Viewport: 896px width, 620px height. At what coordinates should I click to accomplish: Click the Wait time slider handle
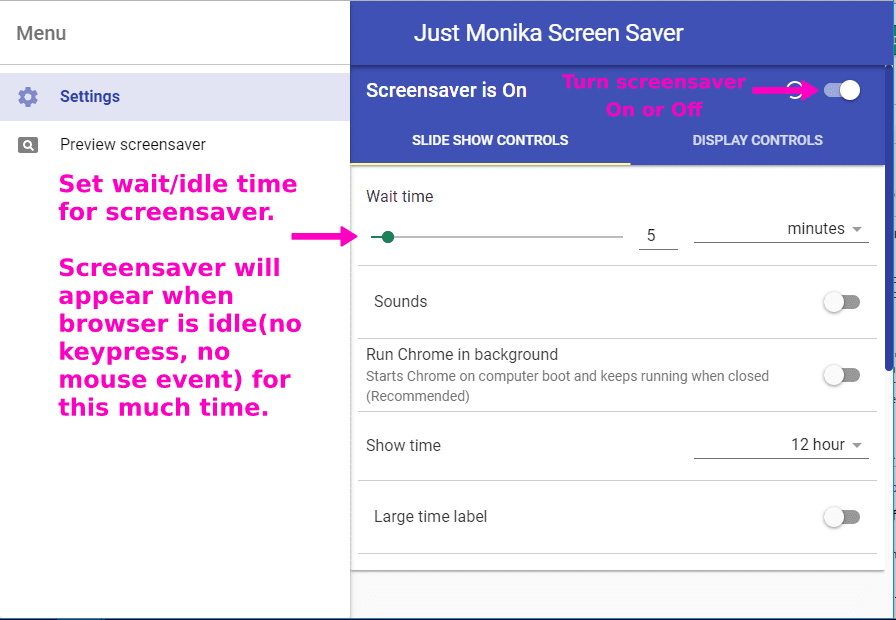[388, 236]
